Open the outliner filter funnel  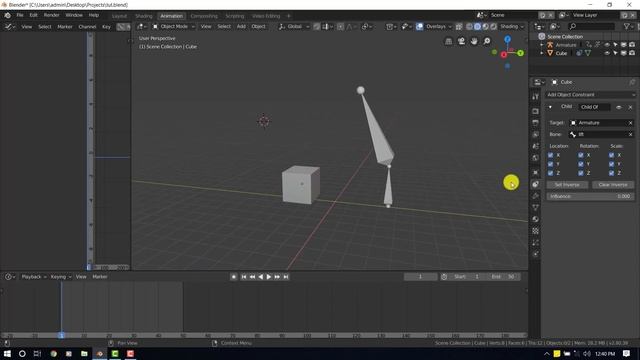[x=627, y=27]
